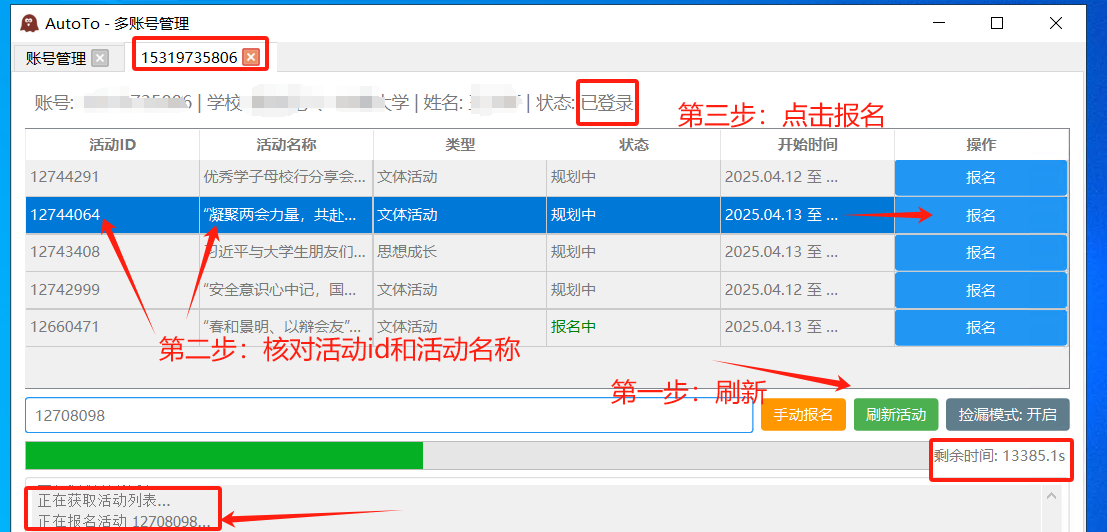The height and width of the screenshot is (532, 1107).
Task: Maximize the AutoTo window
Action: coord(996,23)
